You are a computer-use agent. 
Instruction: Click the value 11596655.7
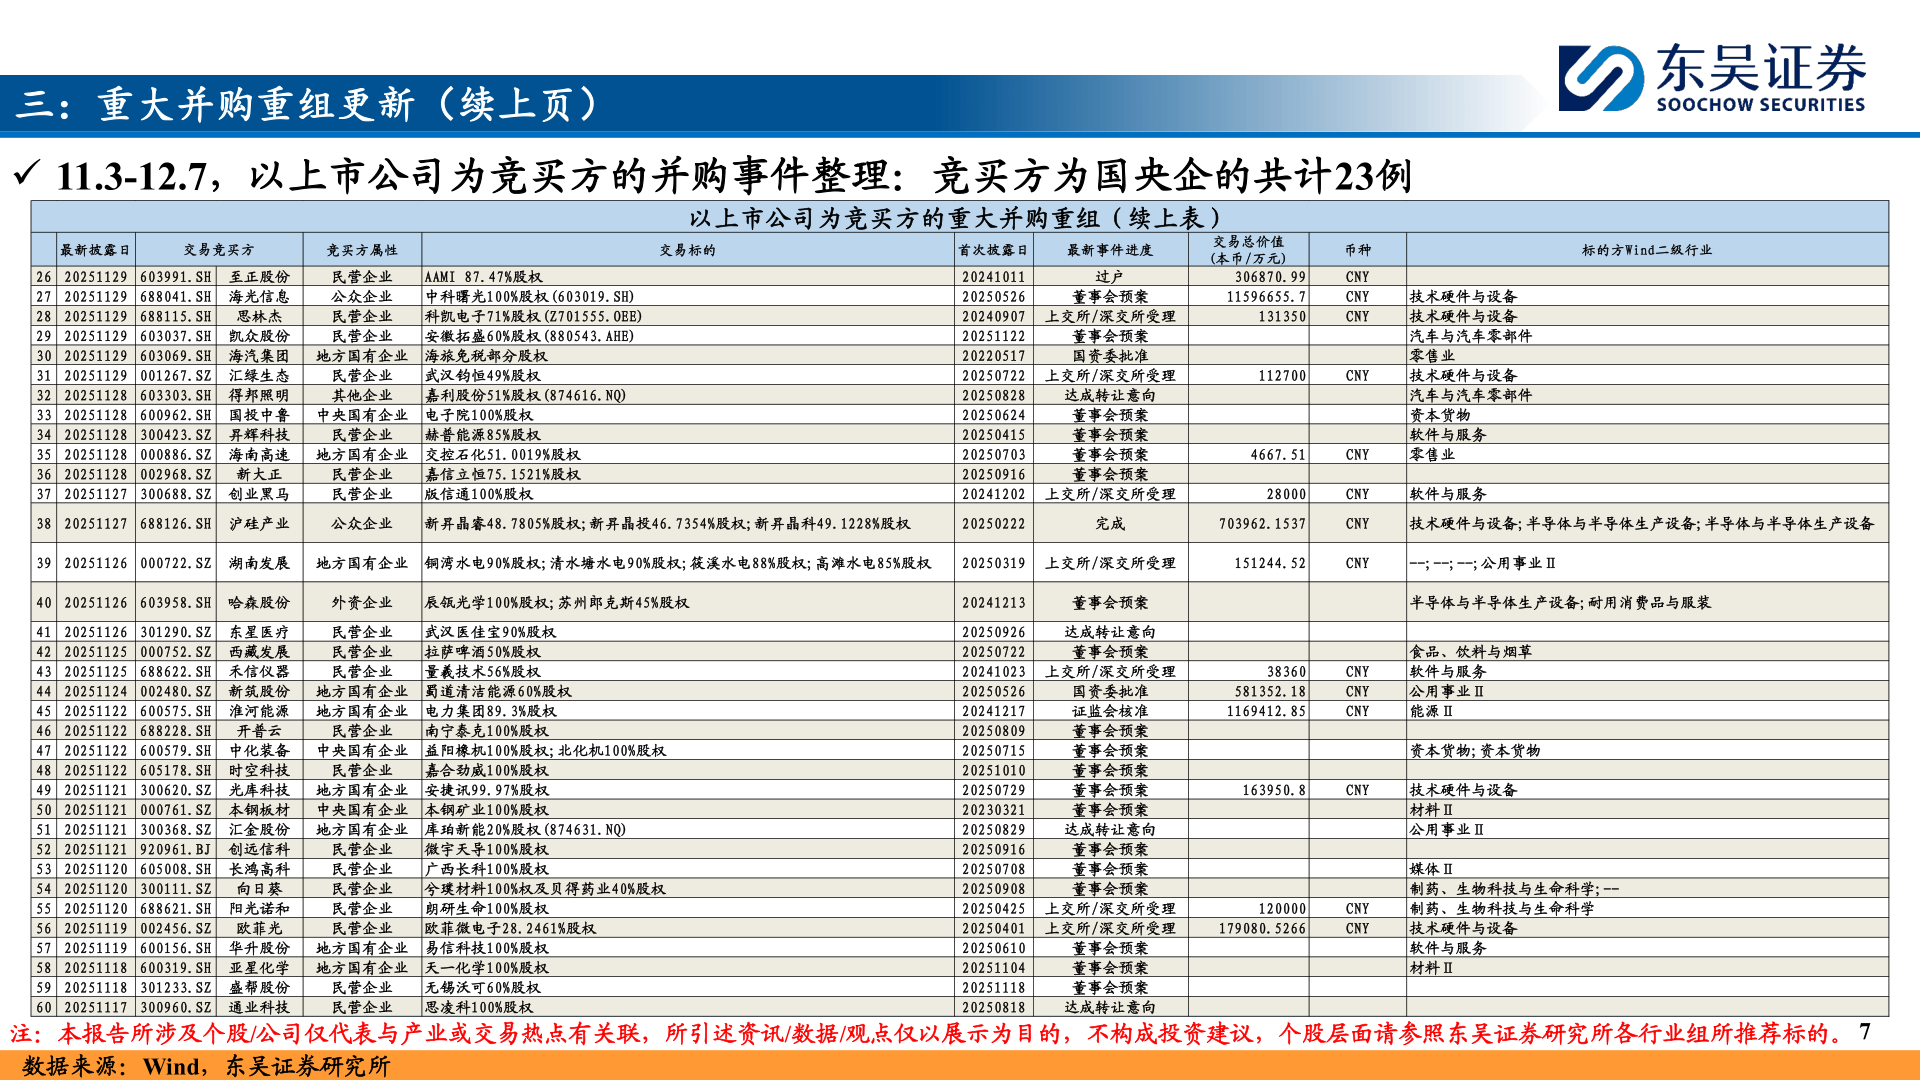tap(1267, 297)
